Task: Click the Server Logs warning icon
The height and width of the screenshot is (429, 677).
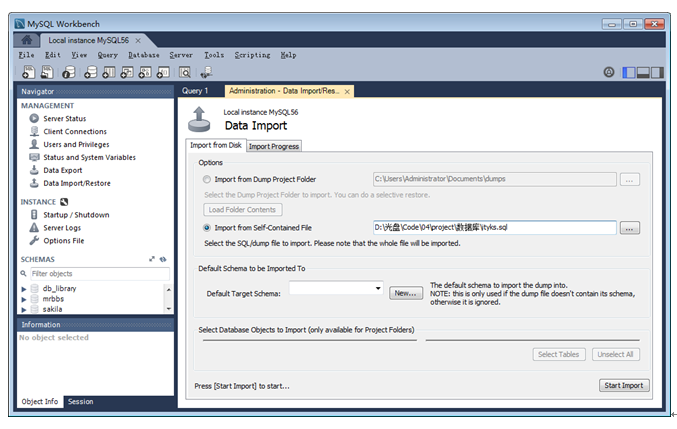Action: click(34, 227)
